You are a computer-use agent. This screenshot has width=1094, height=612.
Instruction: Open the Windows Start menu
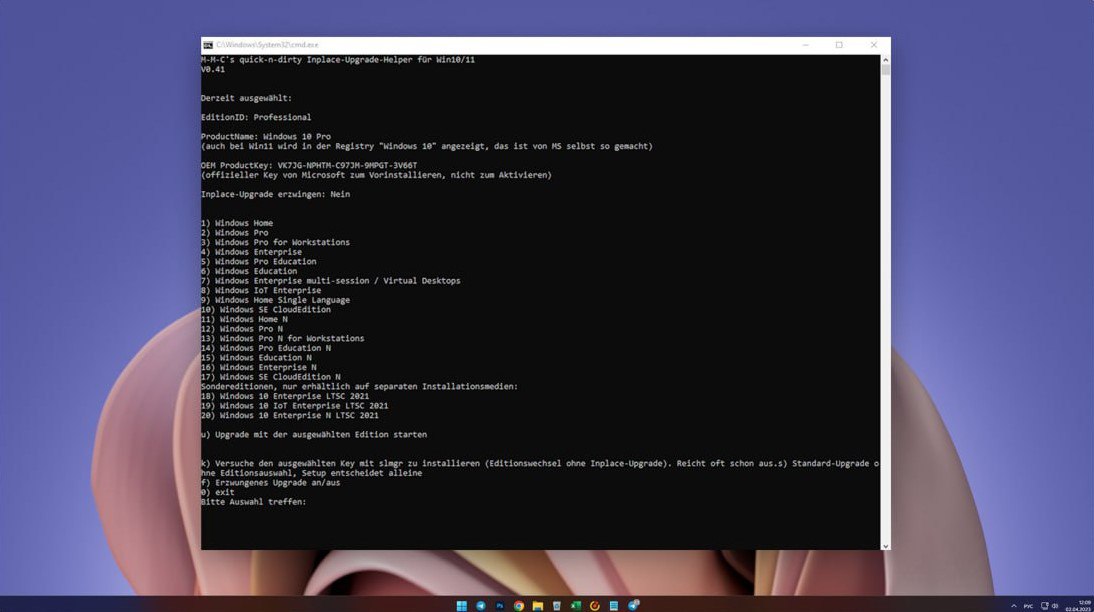[461, 606]
